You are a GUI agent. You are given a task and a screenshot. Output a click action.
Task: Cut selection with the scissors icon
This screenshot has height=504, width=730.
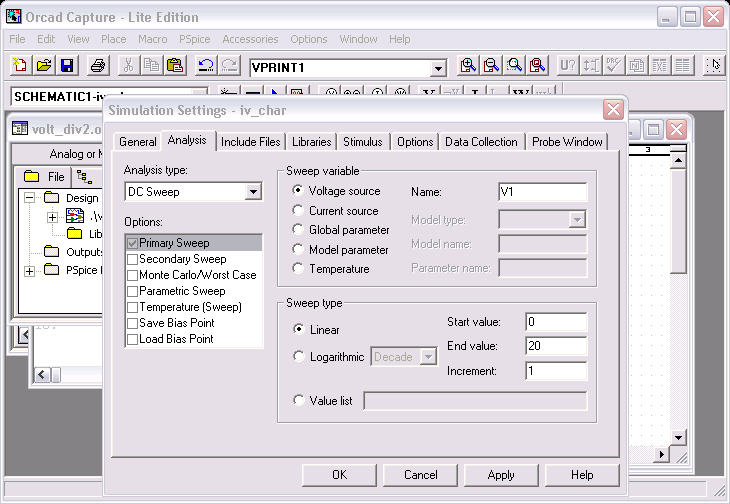(128, 66)
